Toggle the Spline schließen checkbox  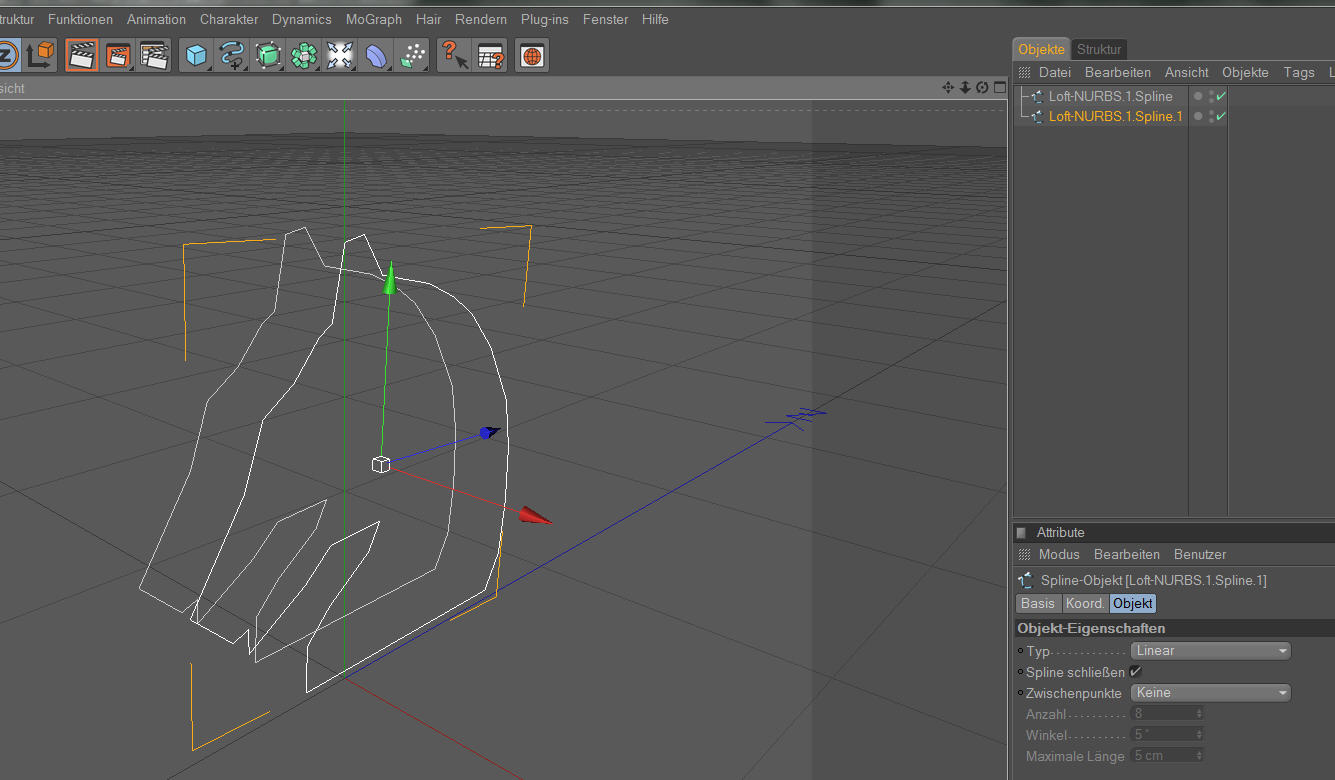[1135, 672]
